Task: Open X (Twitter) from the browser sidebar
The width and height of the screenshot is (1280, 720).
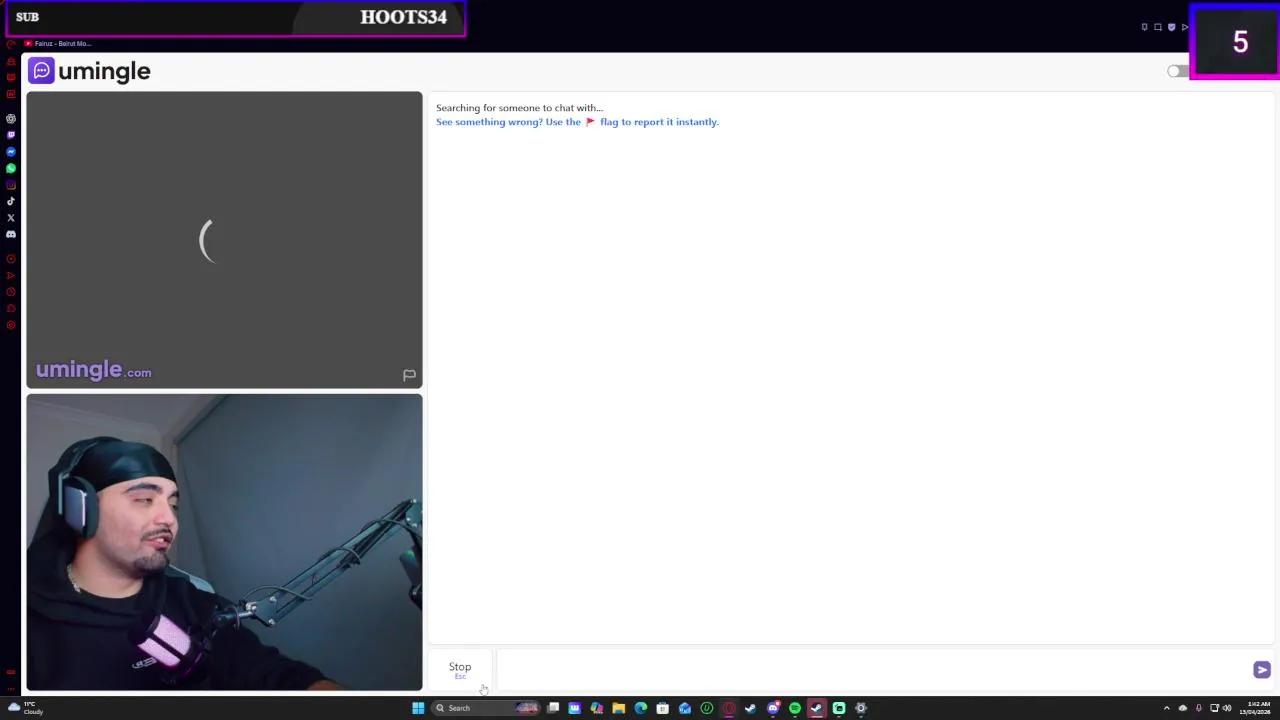Action: pos(11,217)
